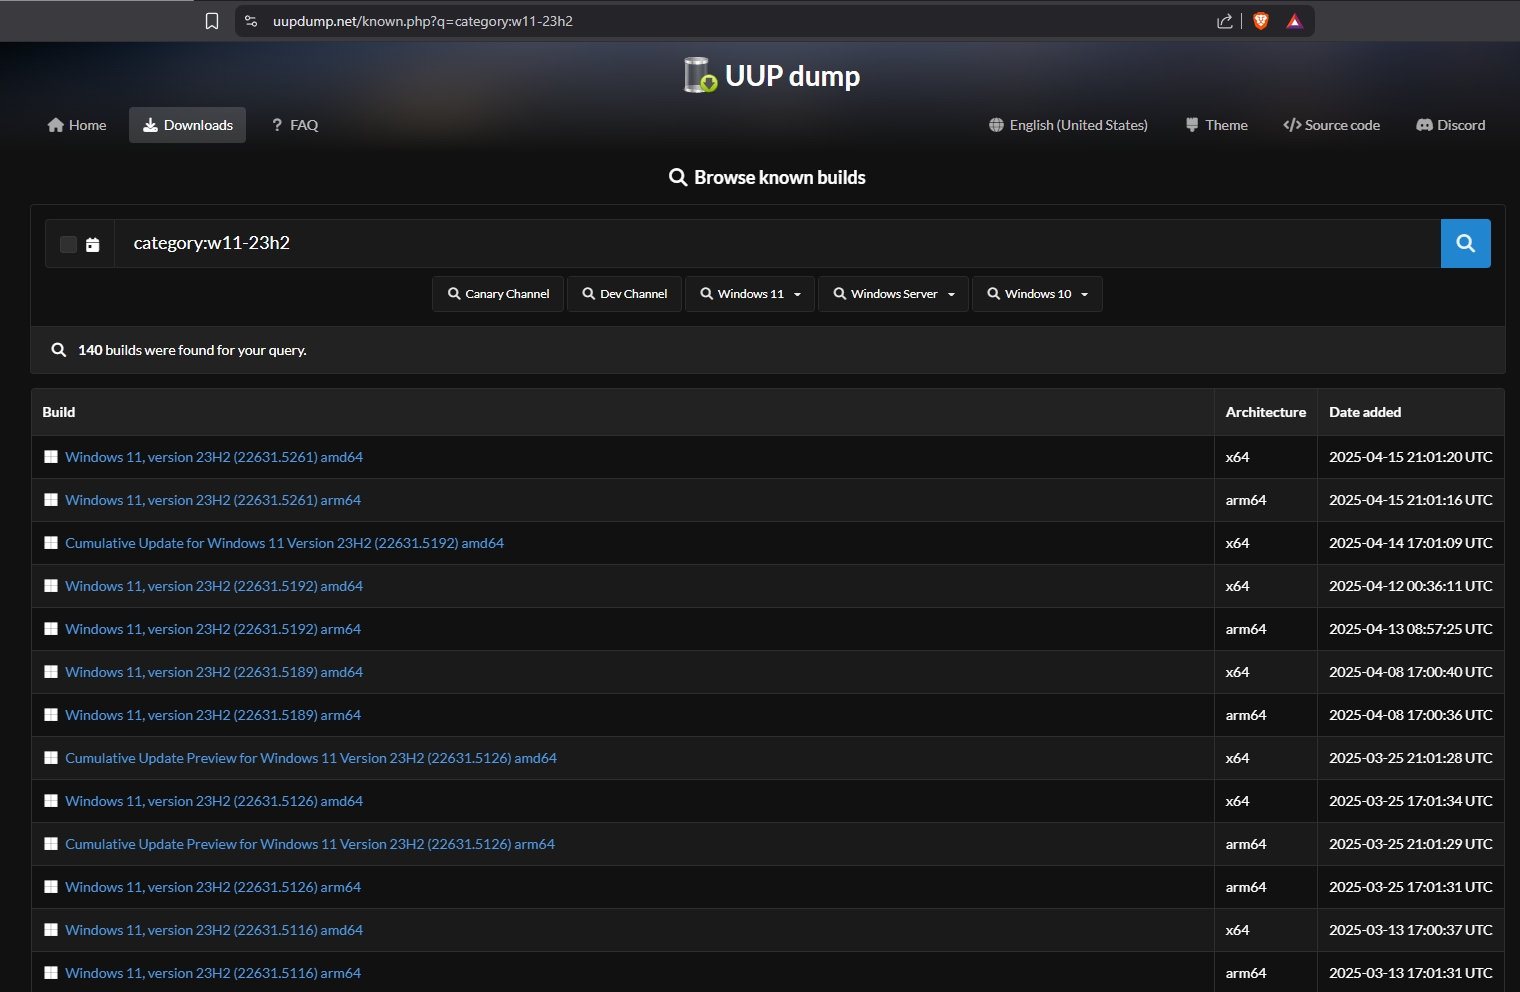Screen dimensions: 1520x992
Task: Click '140 builds were found' result text
Action: [192, 350]
